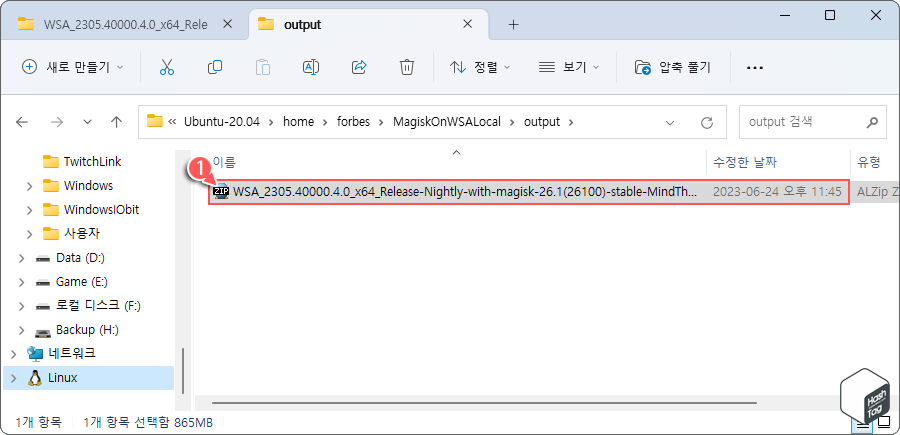Select Network in navigation pane
The height and width of the screenshot is (435, 900).
pos(71,352)
